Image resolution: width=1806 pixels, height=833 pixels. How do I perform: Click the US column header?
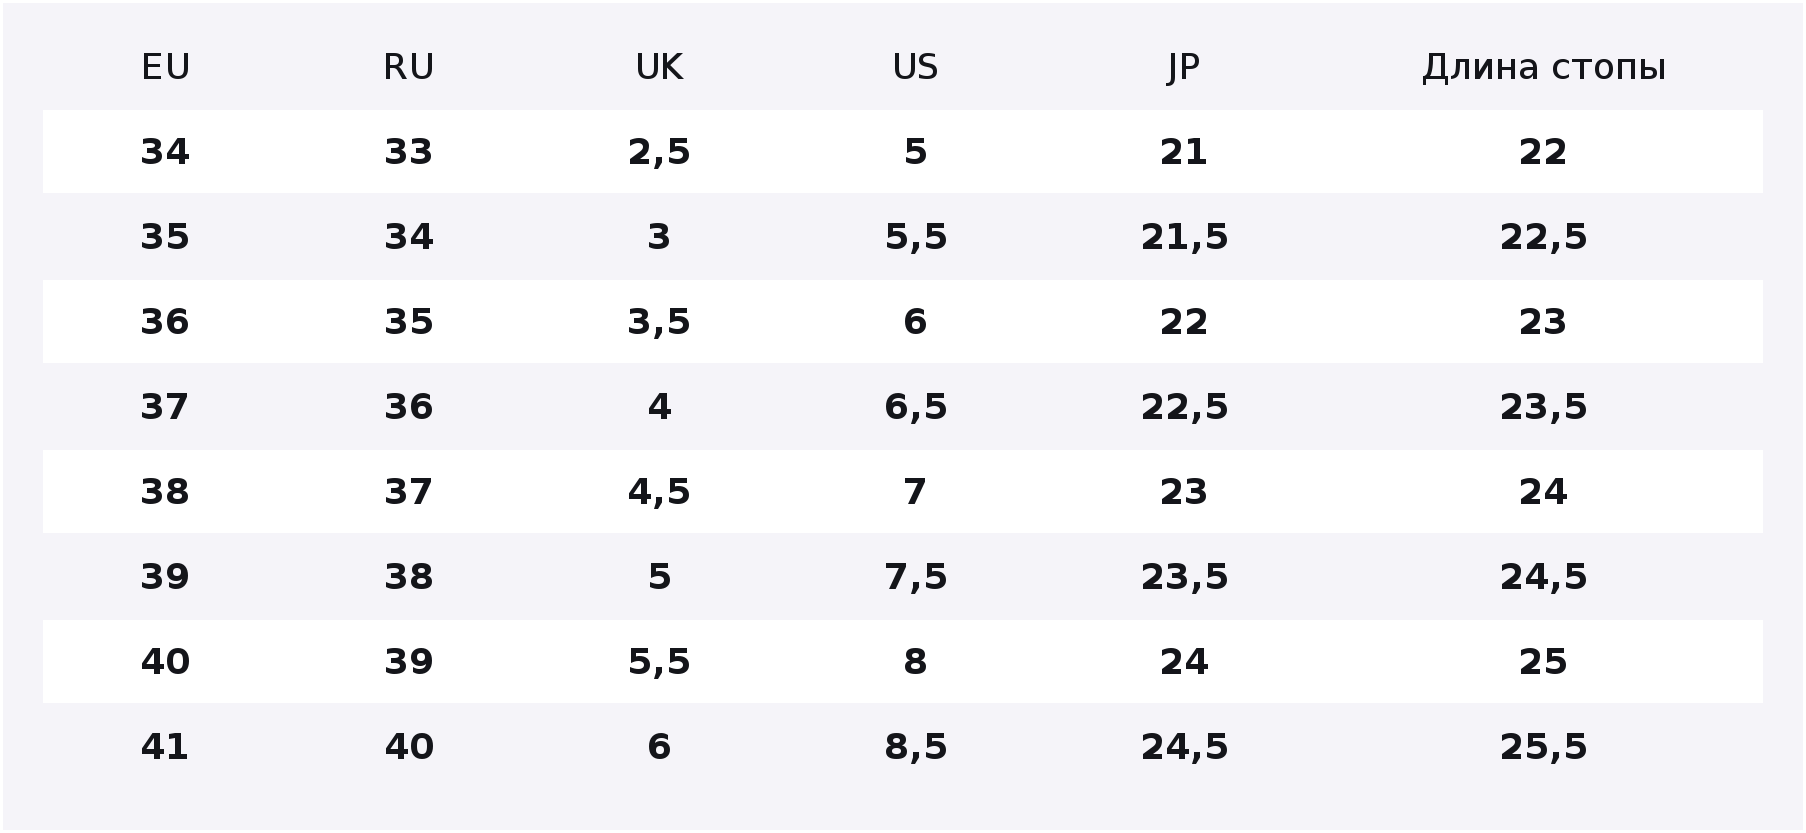pos(915,67)
